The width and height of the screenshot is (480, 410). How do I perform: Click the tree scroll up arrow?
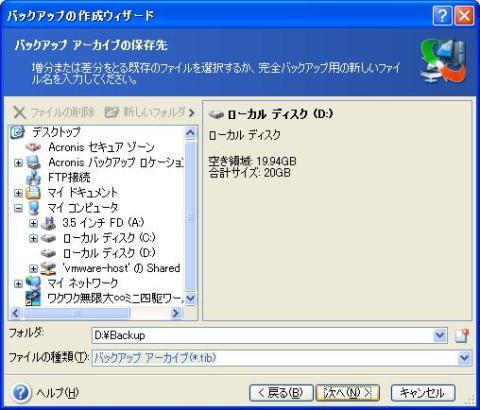[190, 133]
